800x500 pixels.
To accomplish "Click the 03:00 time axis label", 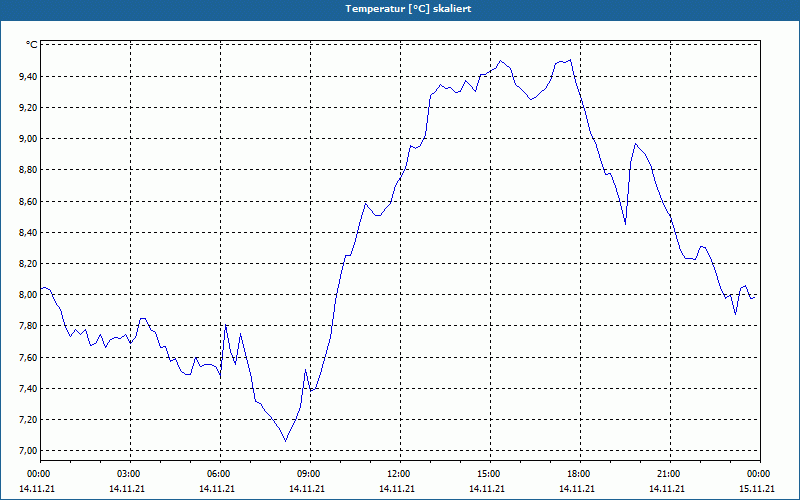I will (130, 474).
